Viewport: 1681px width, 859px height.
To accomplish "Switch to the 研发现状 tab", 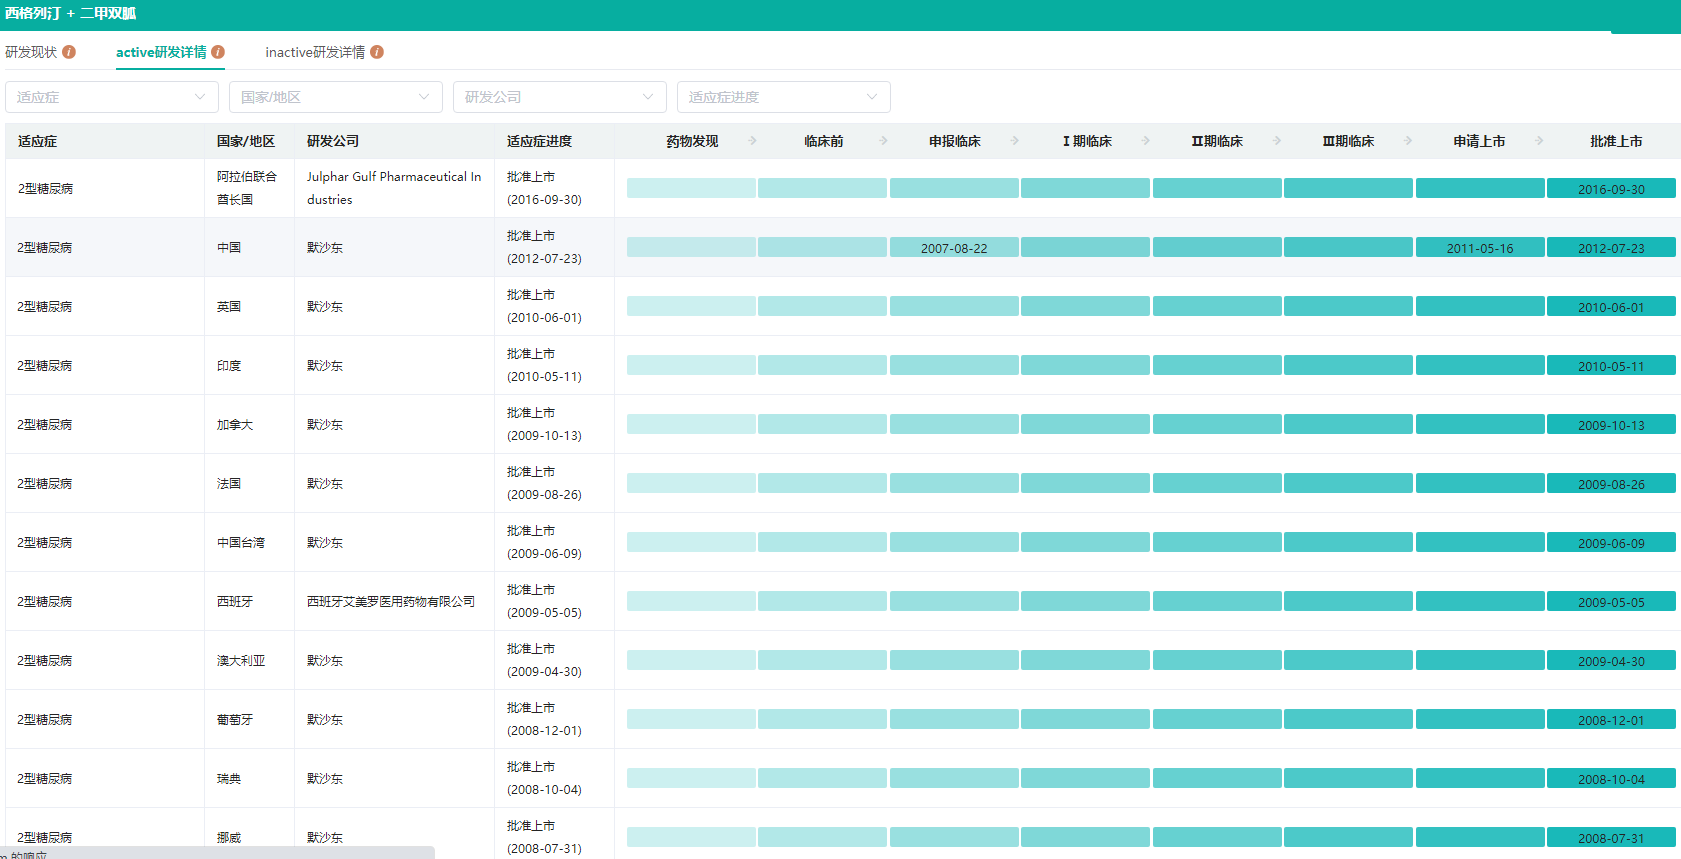I will coord(31,52).
